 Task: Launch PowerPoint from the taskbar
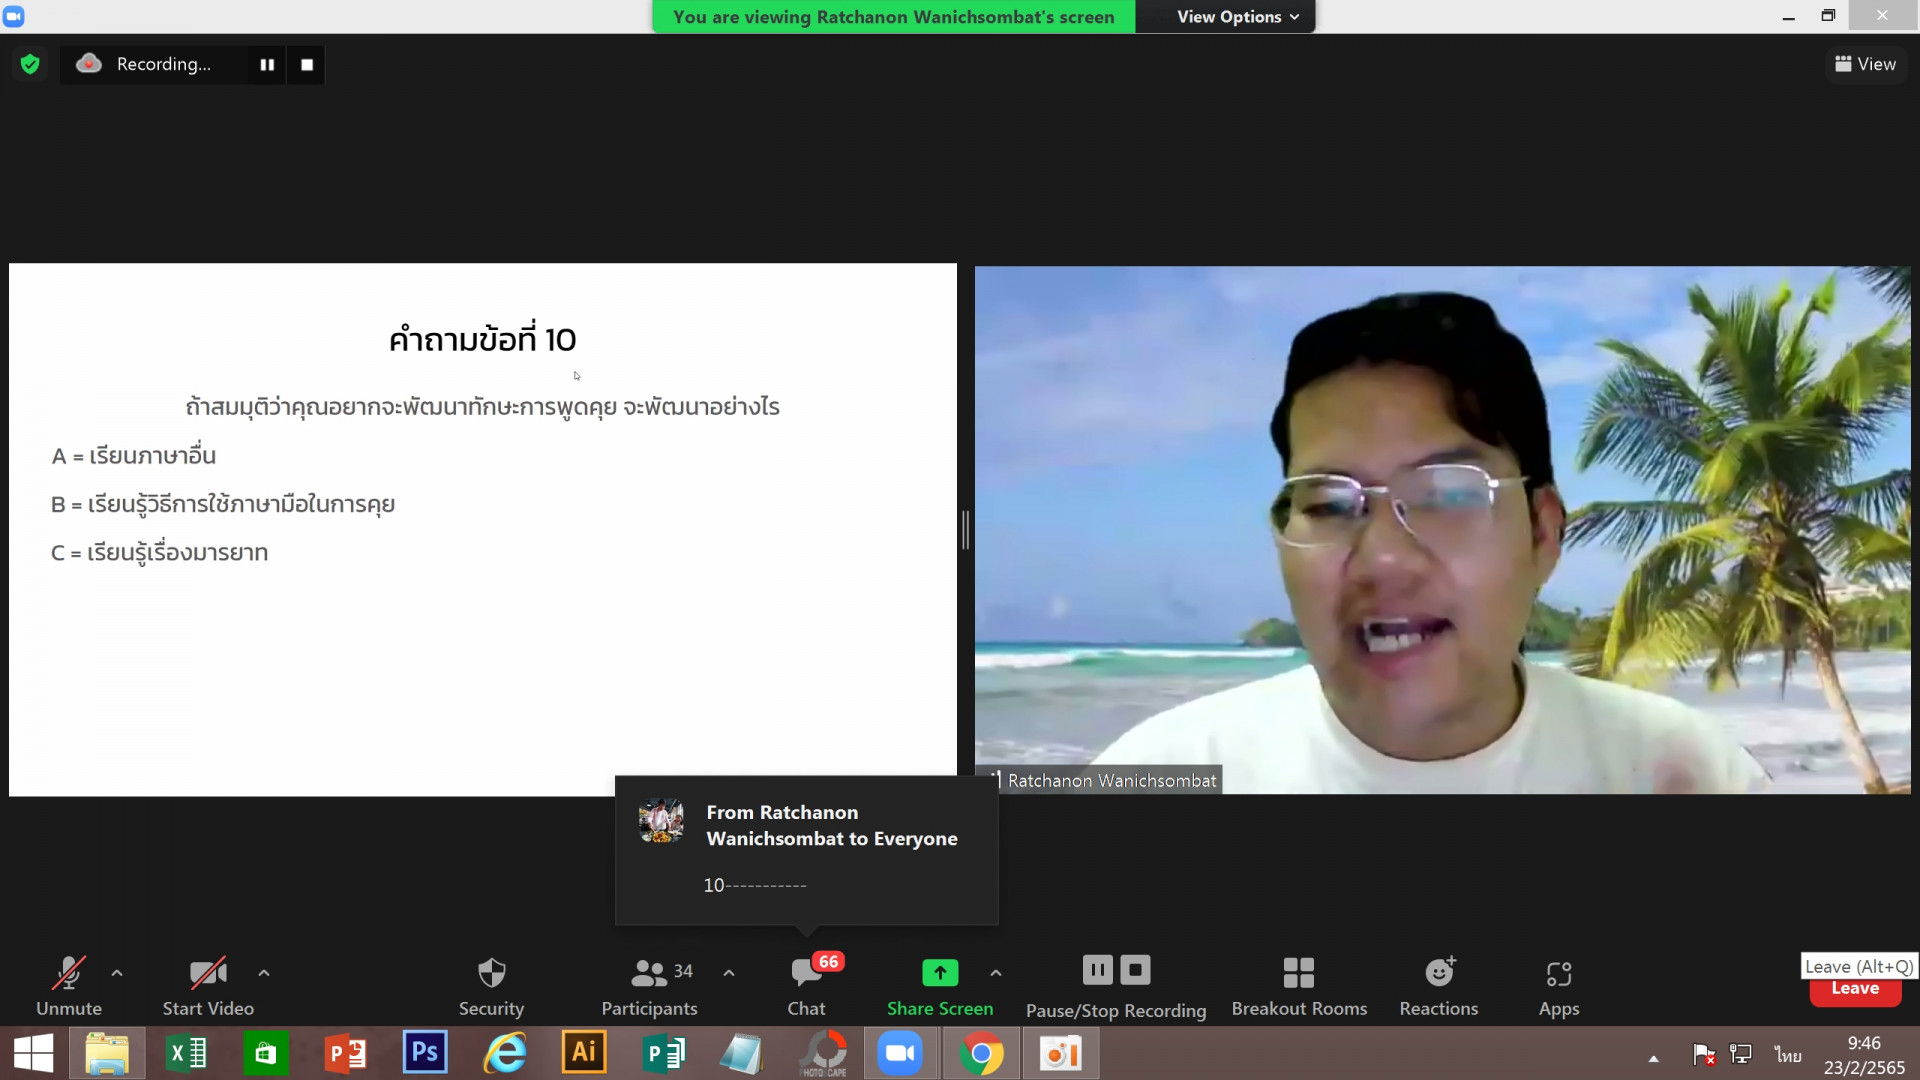(x=345, y=1053)
